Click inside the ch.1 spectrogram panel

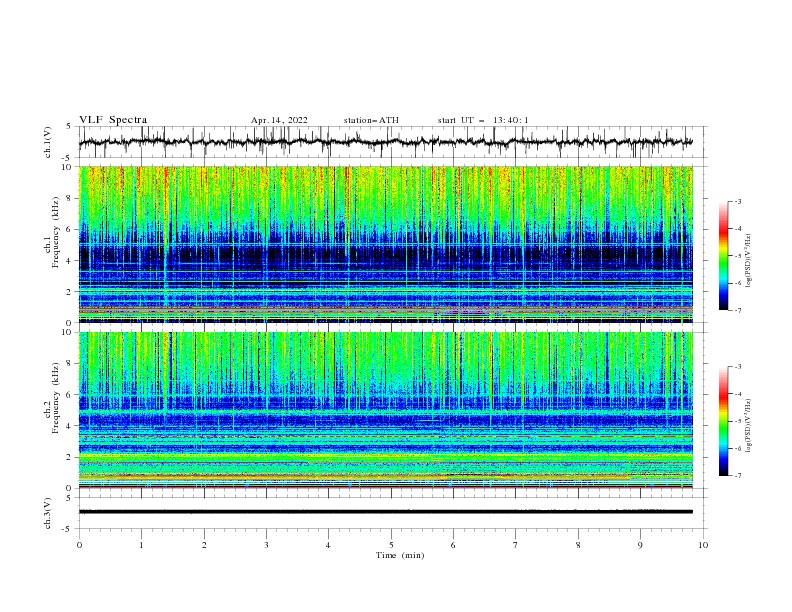point(386,244)
